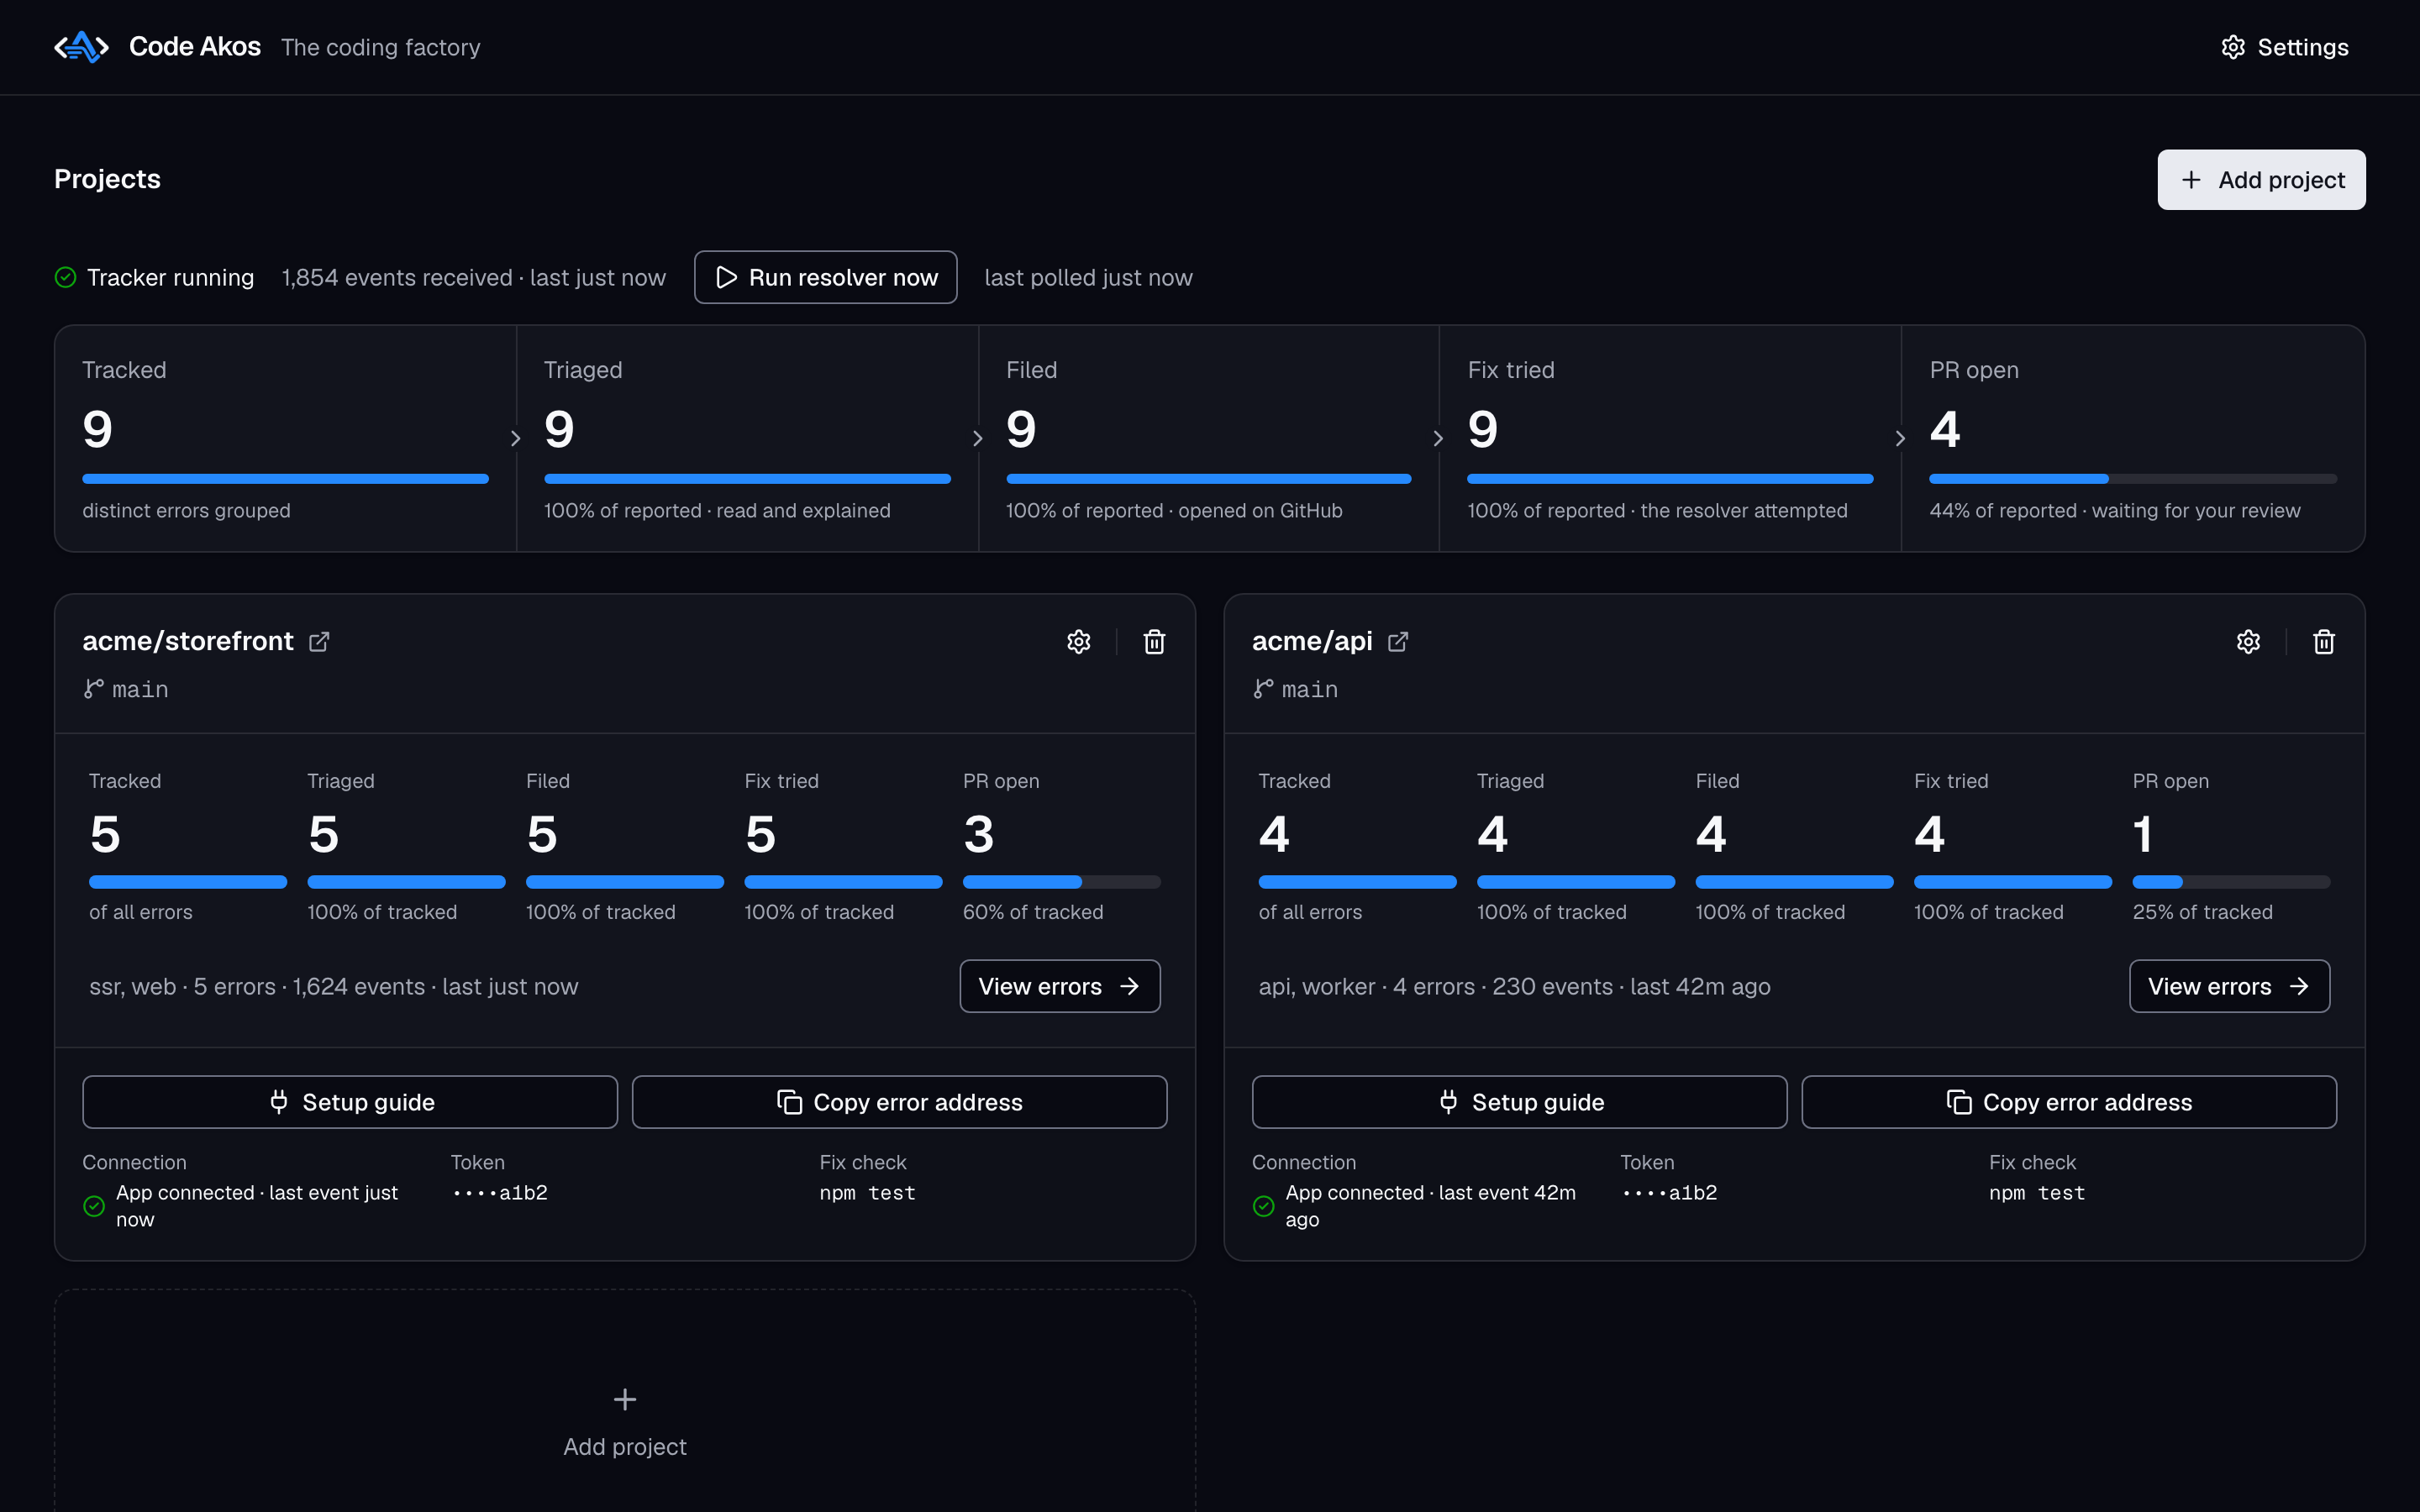Click the Tracker running green check icon
Image resolution: width=2420 pixels, height=1512 pixels.
65,277
